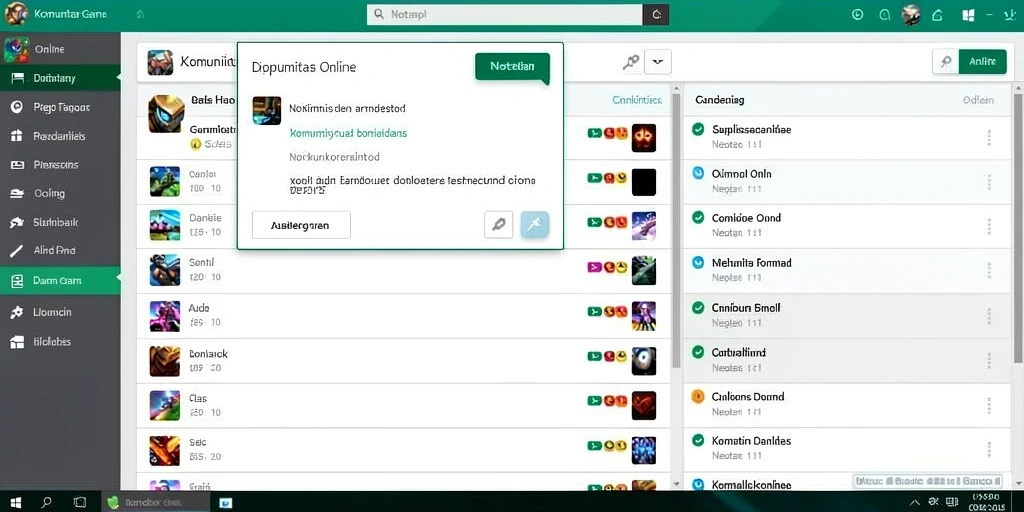
Task: Open the options menu for Suplissecanhiae
Action: pyautogui.click(x=989, y=138)
